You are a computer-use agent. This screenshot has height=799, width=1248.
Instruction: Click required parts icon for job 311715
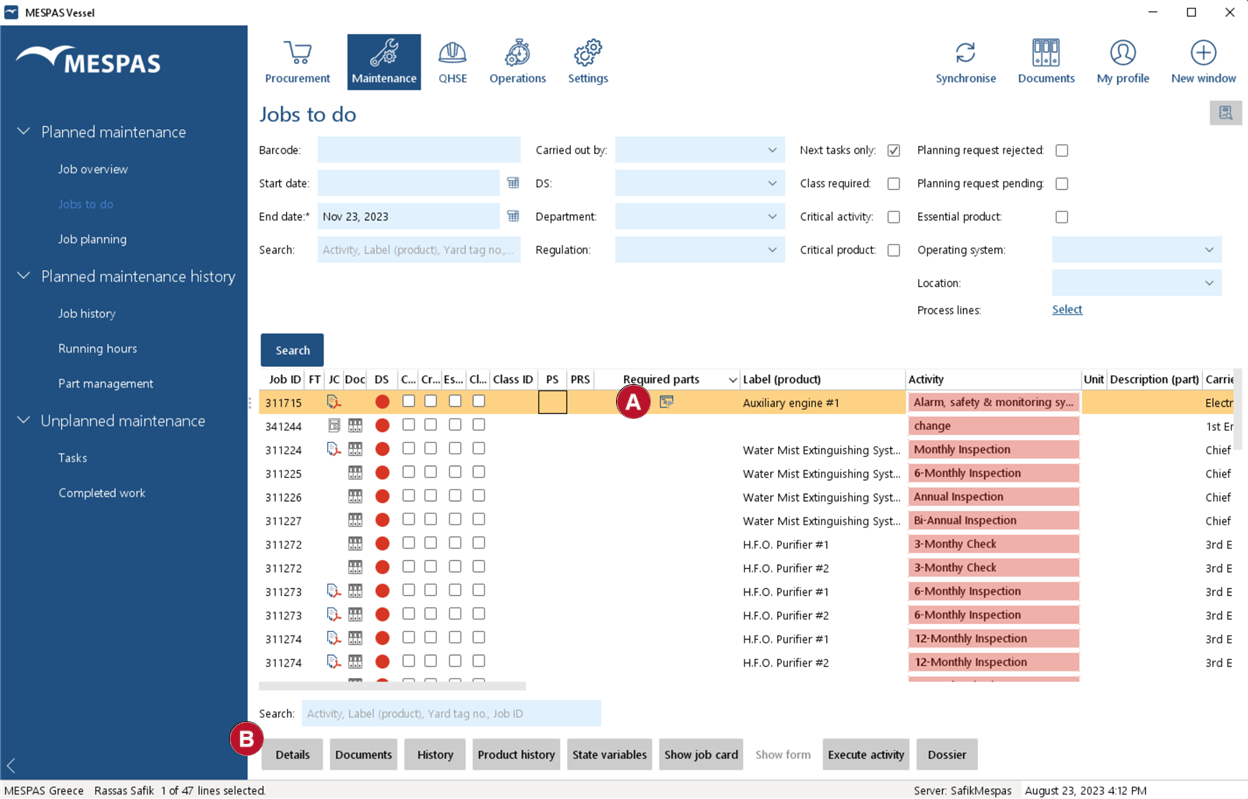point(666,402)
